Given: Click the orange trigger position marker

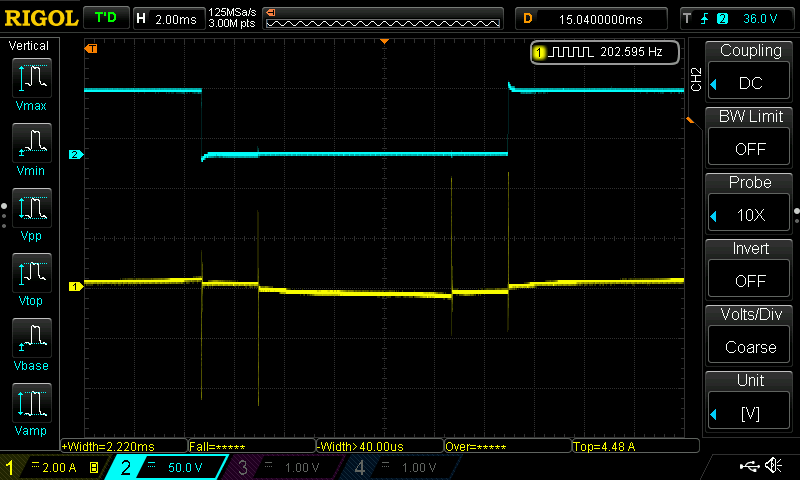Looking at the screenshot, I should tap(385, 42).
